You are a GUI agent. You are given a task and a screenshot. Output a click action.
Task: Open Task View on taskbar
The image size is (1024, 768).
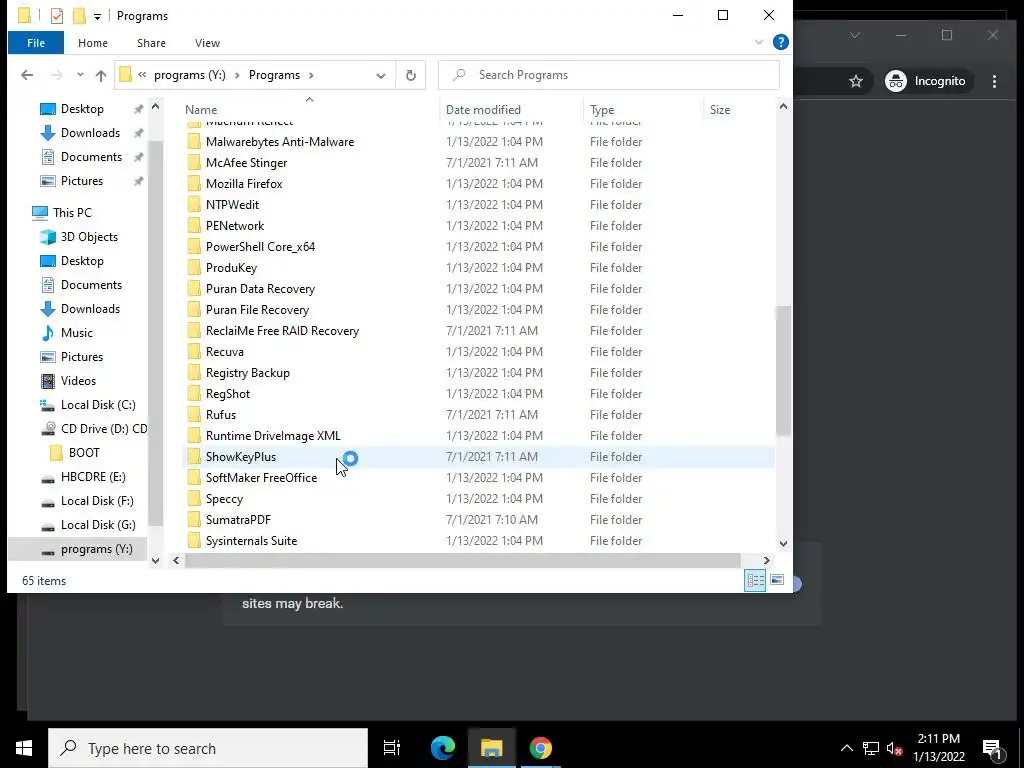(392, 748)
